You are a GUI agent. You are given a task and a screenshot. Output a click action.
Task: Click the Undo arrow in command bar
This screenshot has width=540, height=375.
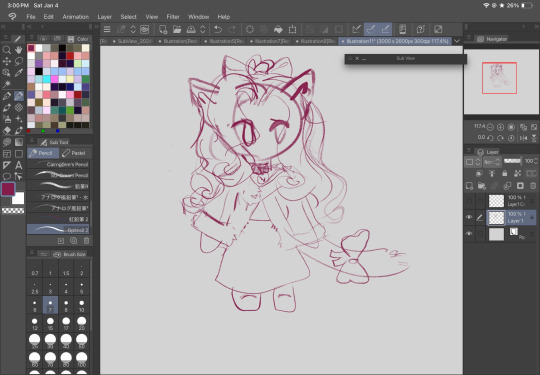coord(218,29)
